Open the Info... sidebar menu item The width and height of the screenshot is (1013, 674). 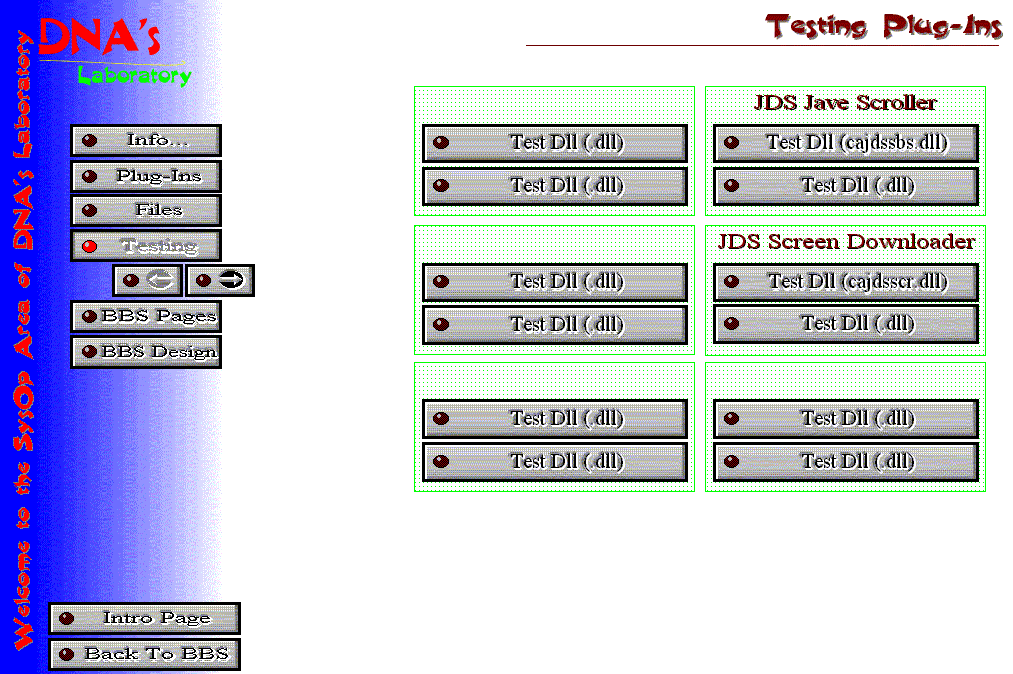146,141
